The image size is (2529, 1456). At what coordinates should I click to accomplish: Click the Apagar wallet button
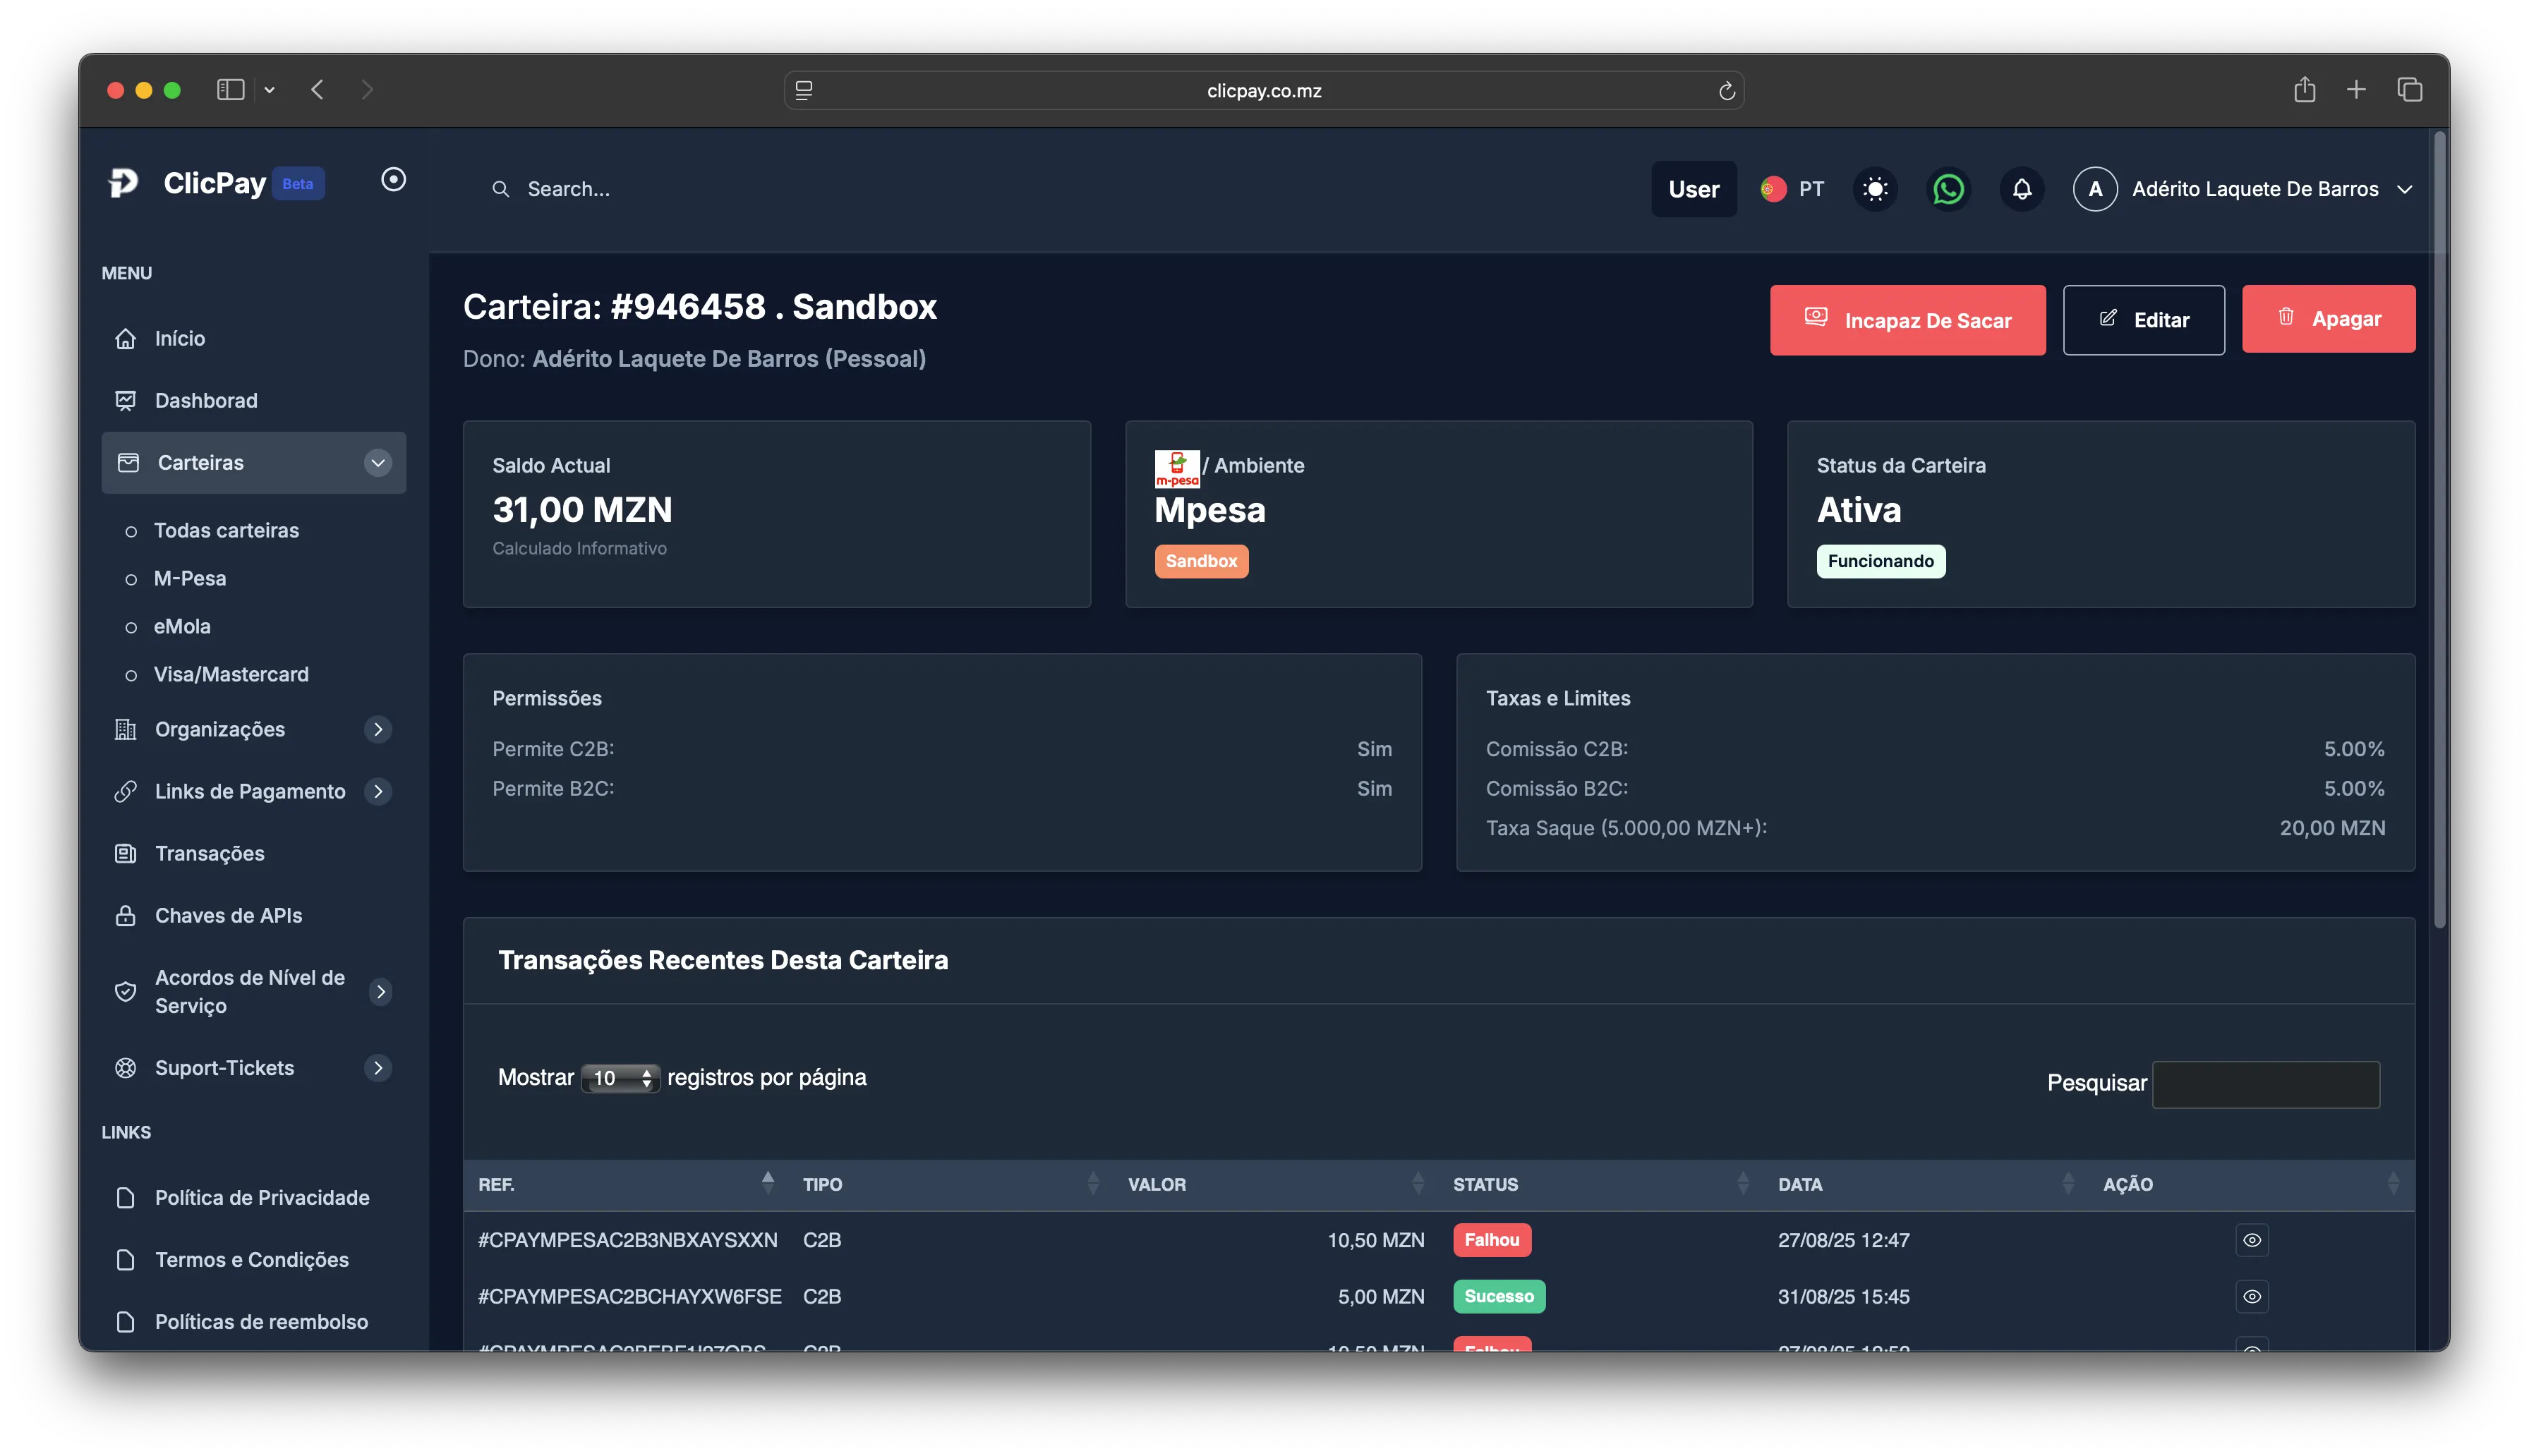point(2328,319)
